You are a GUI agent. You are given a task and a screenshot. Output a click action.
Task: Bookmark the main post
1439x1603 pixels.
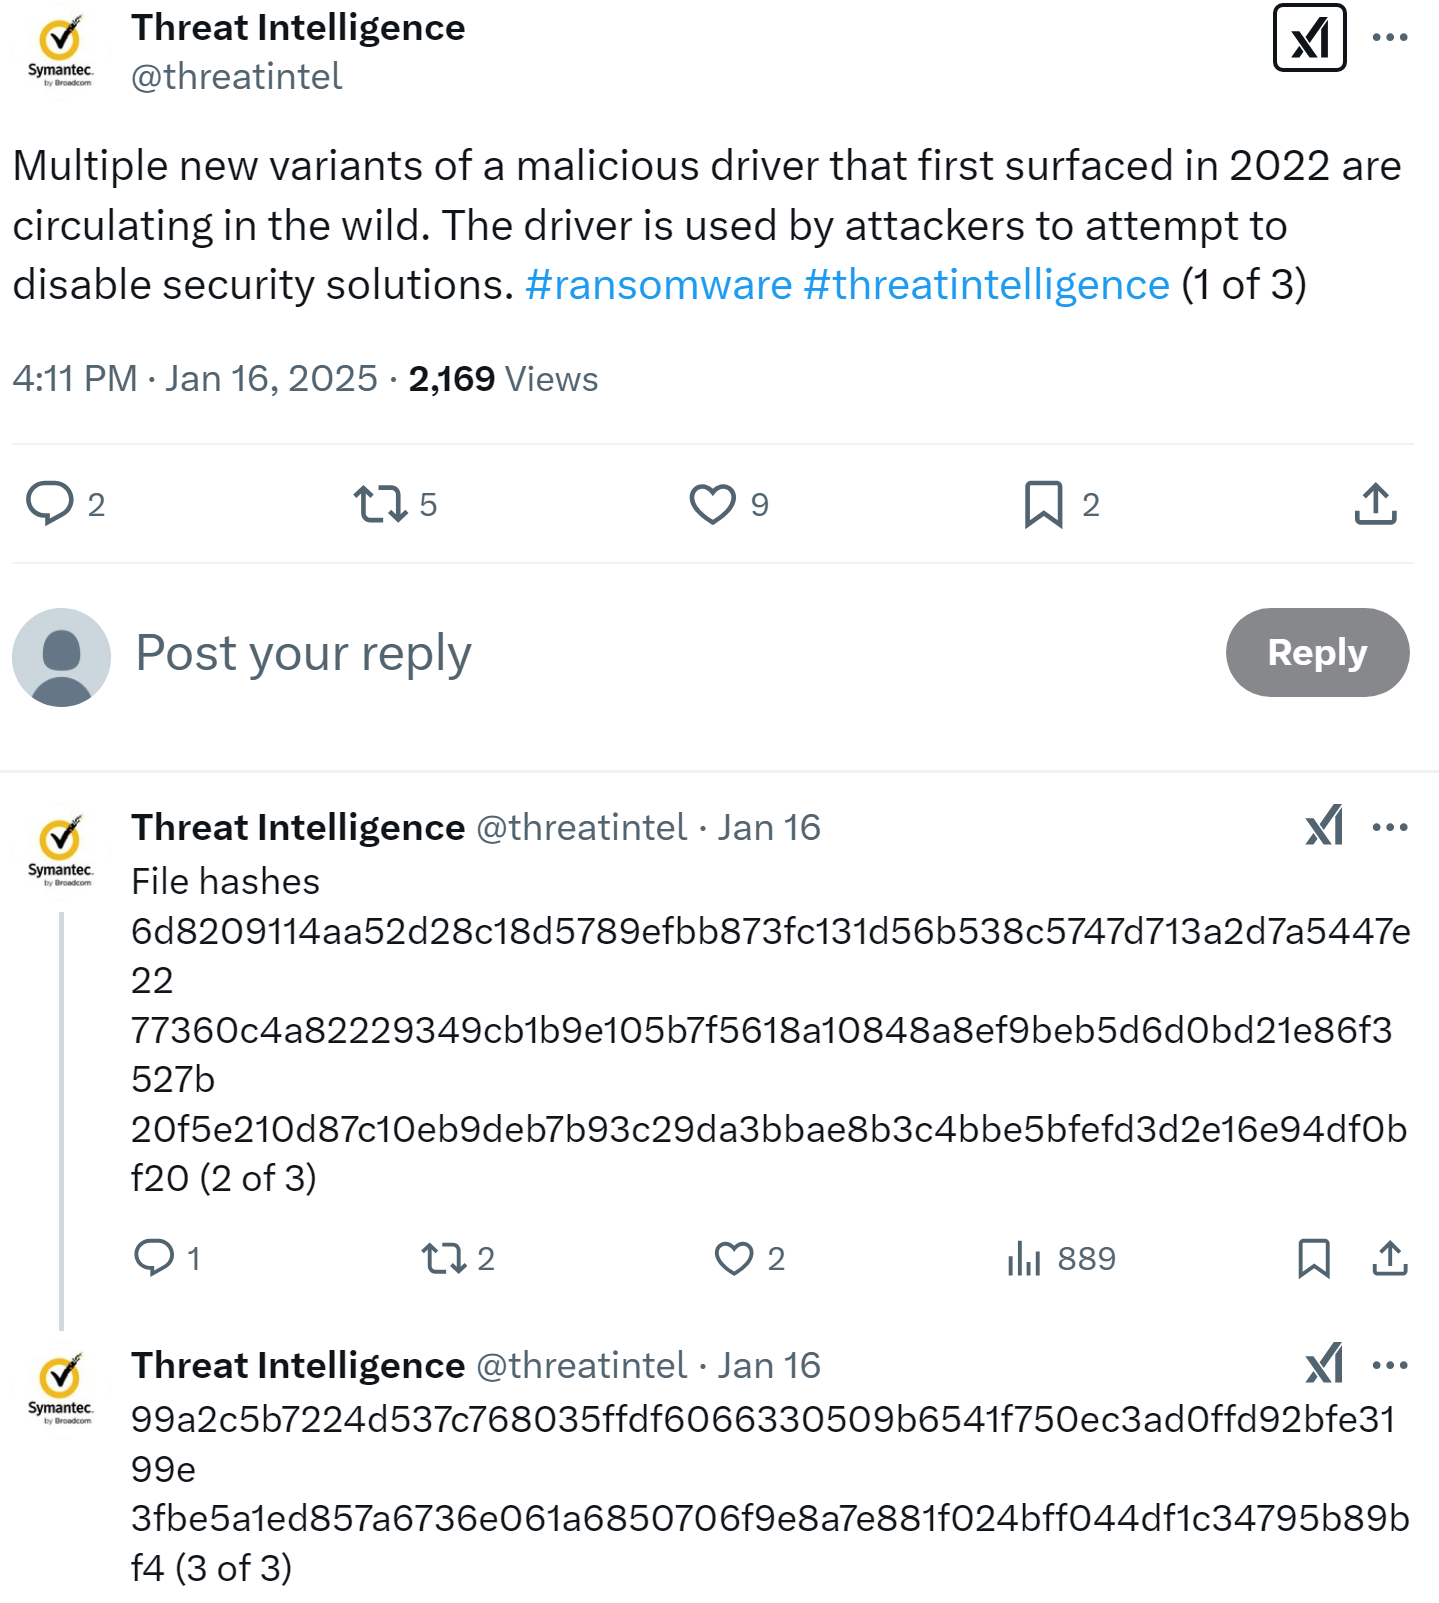[x=1043, y=504]
